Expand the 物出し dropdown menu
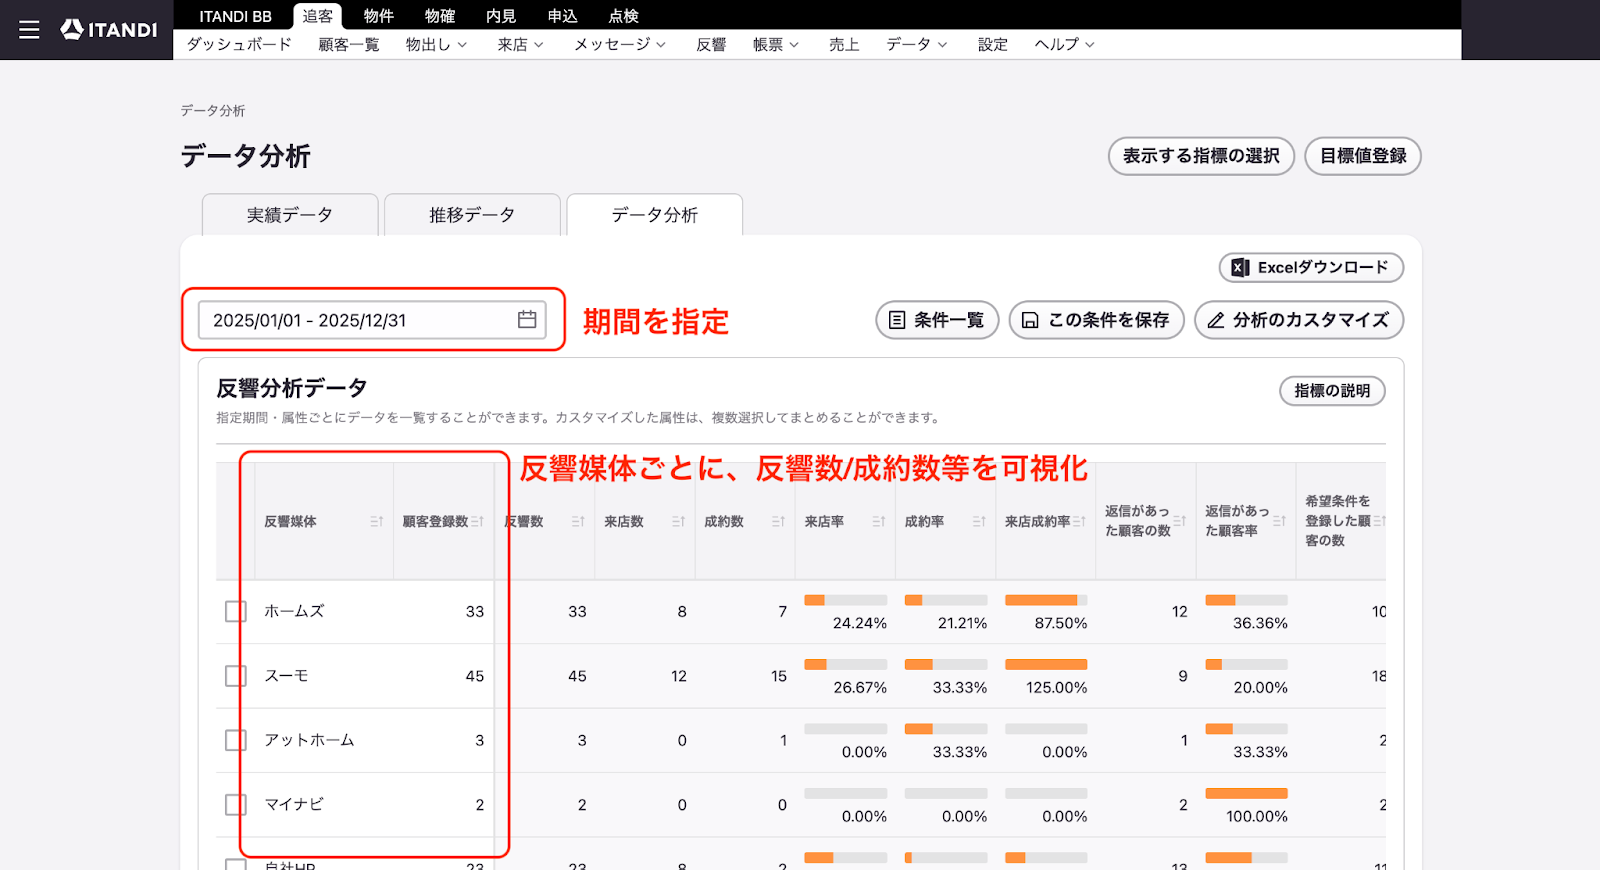 436,45
